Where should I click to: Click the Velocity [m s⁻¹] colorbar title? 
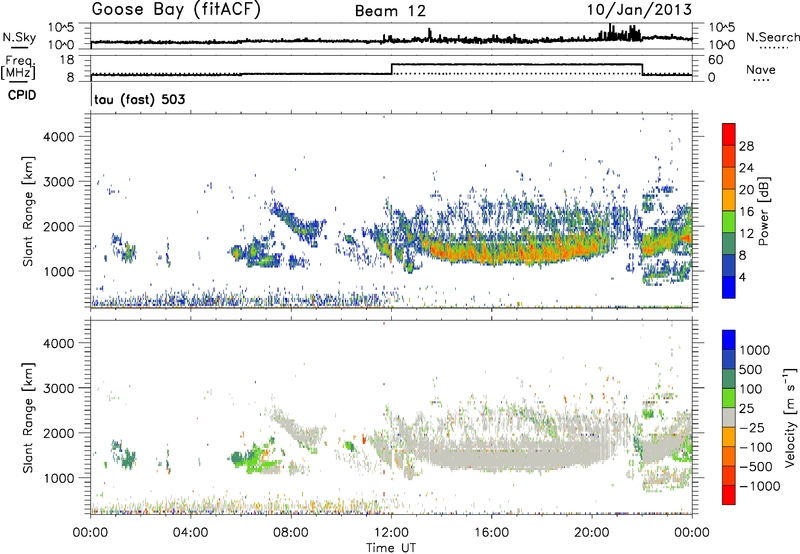(x=790, y=417)
